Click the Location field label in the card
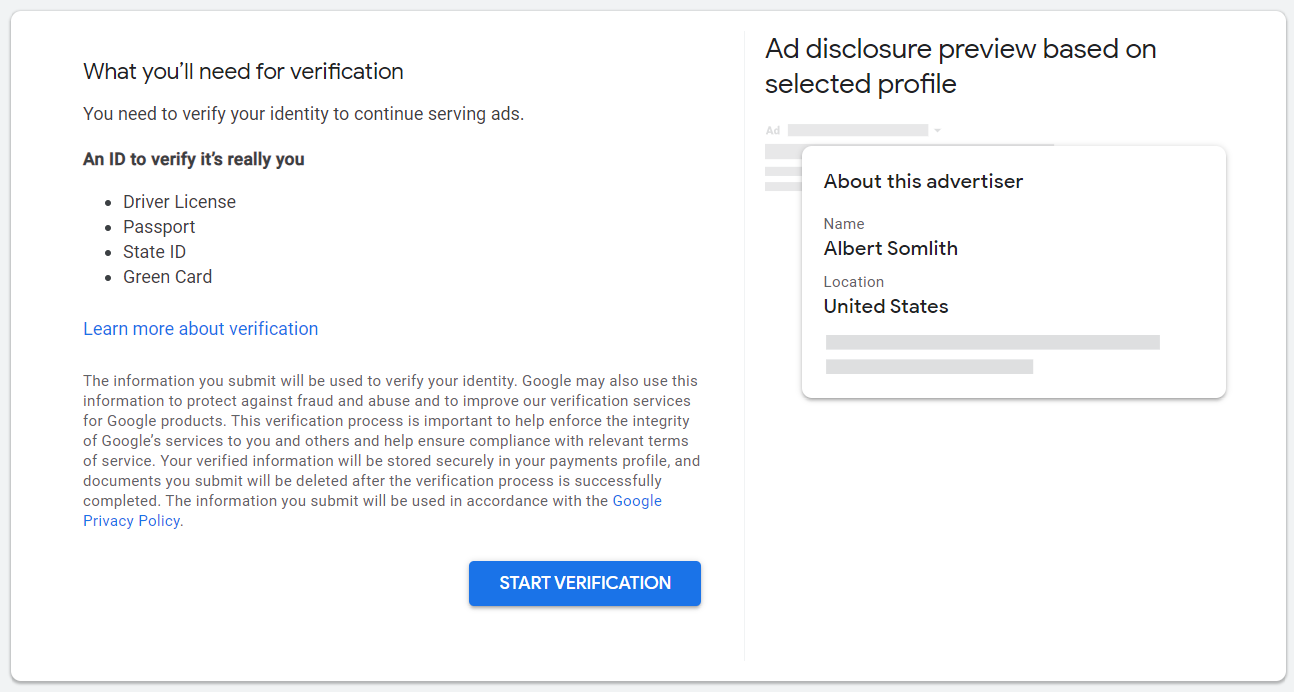The image size is (1294, 692). click(x=853, y=282)
